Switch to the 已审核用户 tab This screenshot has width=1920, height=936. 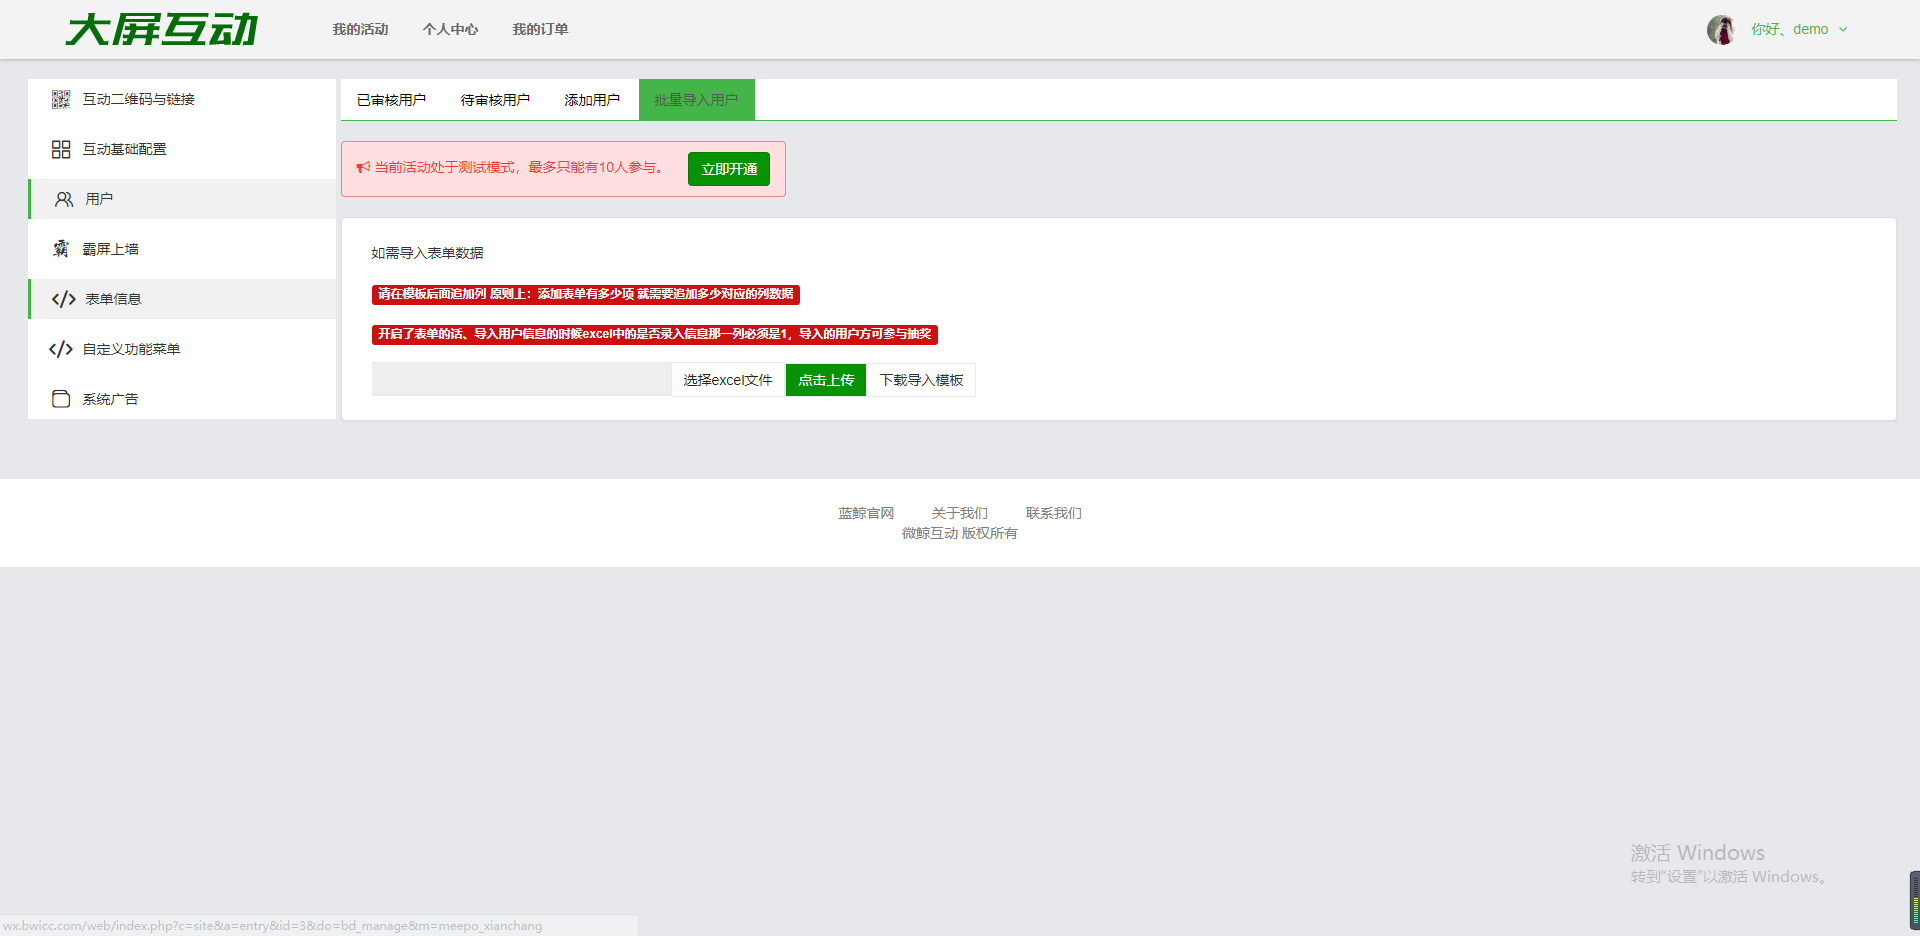(x=391, y=100)
